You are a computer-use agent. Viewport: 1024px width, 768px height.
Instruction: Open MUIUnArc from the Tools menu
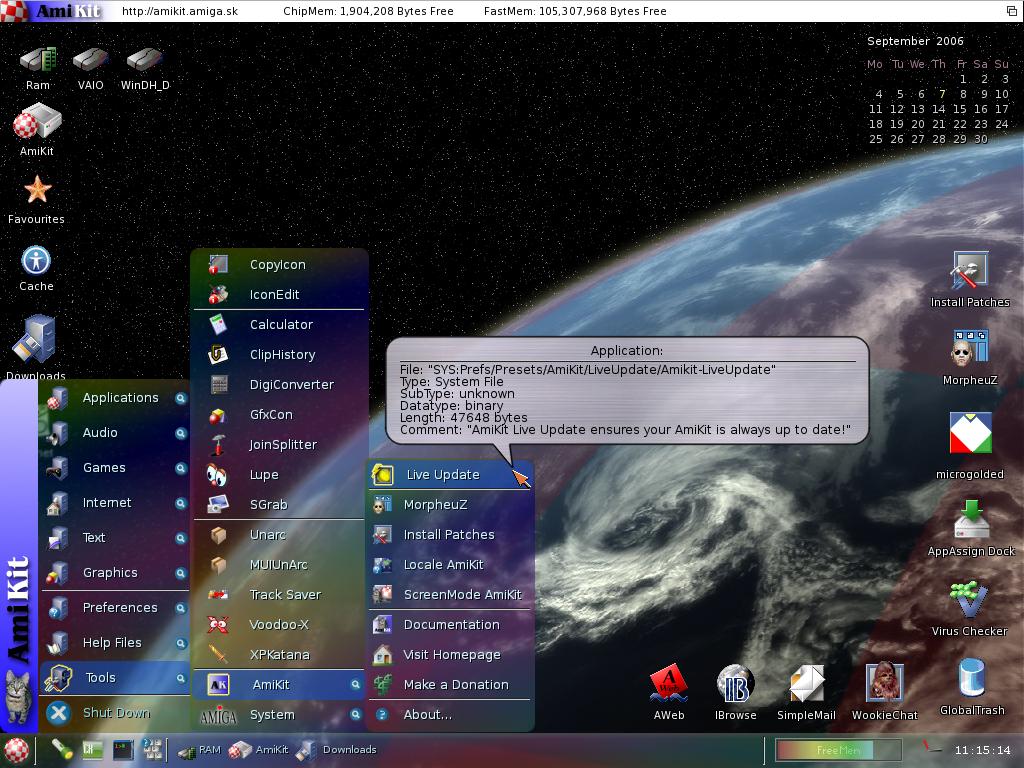280,565
